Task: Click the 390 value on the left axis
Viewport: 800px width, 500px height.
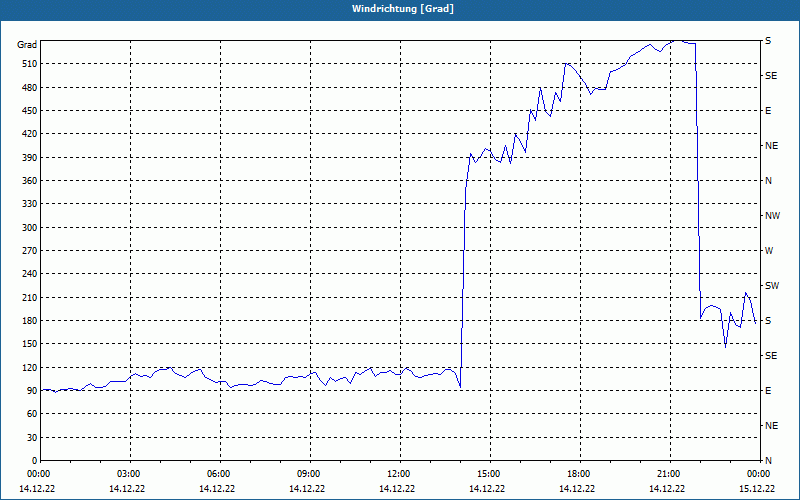Action: pos(30,158)
